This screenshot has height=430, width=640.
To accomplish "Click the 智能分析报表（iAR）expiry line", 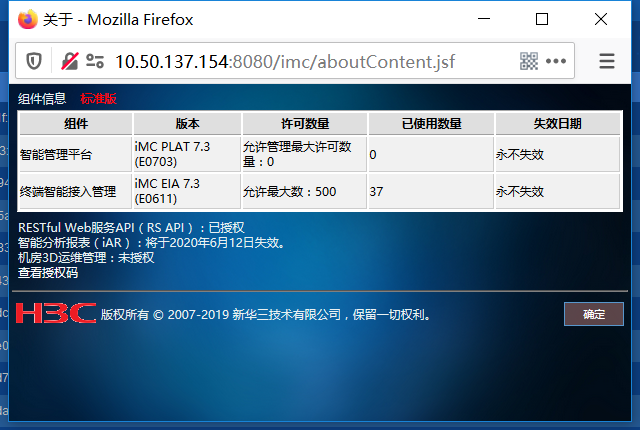I will [152, 242].
